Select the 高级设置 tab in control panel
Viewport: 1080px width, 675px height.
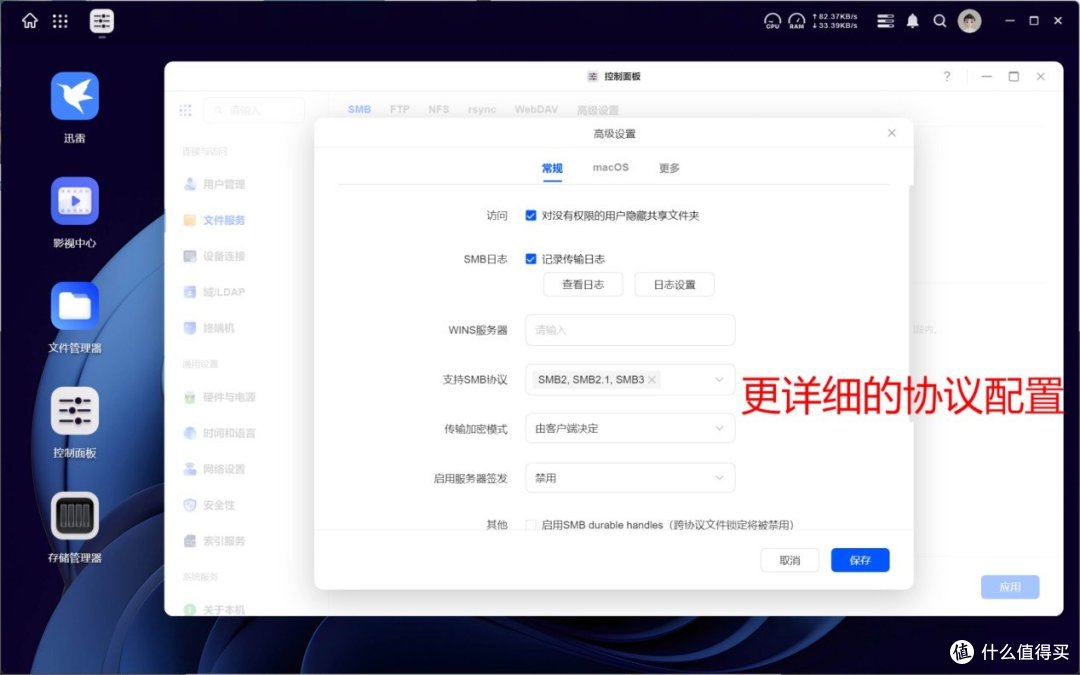coord(598,110)
